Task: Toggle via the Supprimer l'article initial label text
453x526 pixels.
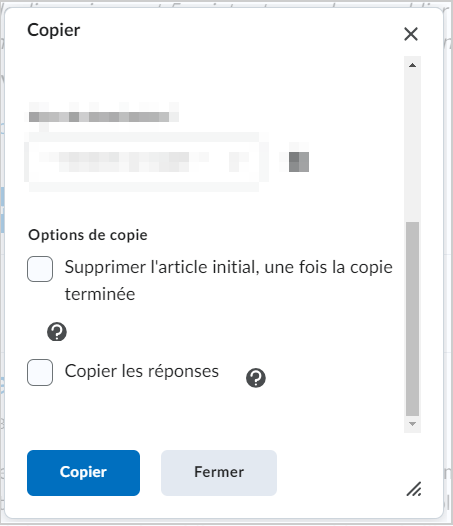Action: pyautogui.click(x=229, y=280)
